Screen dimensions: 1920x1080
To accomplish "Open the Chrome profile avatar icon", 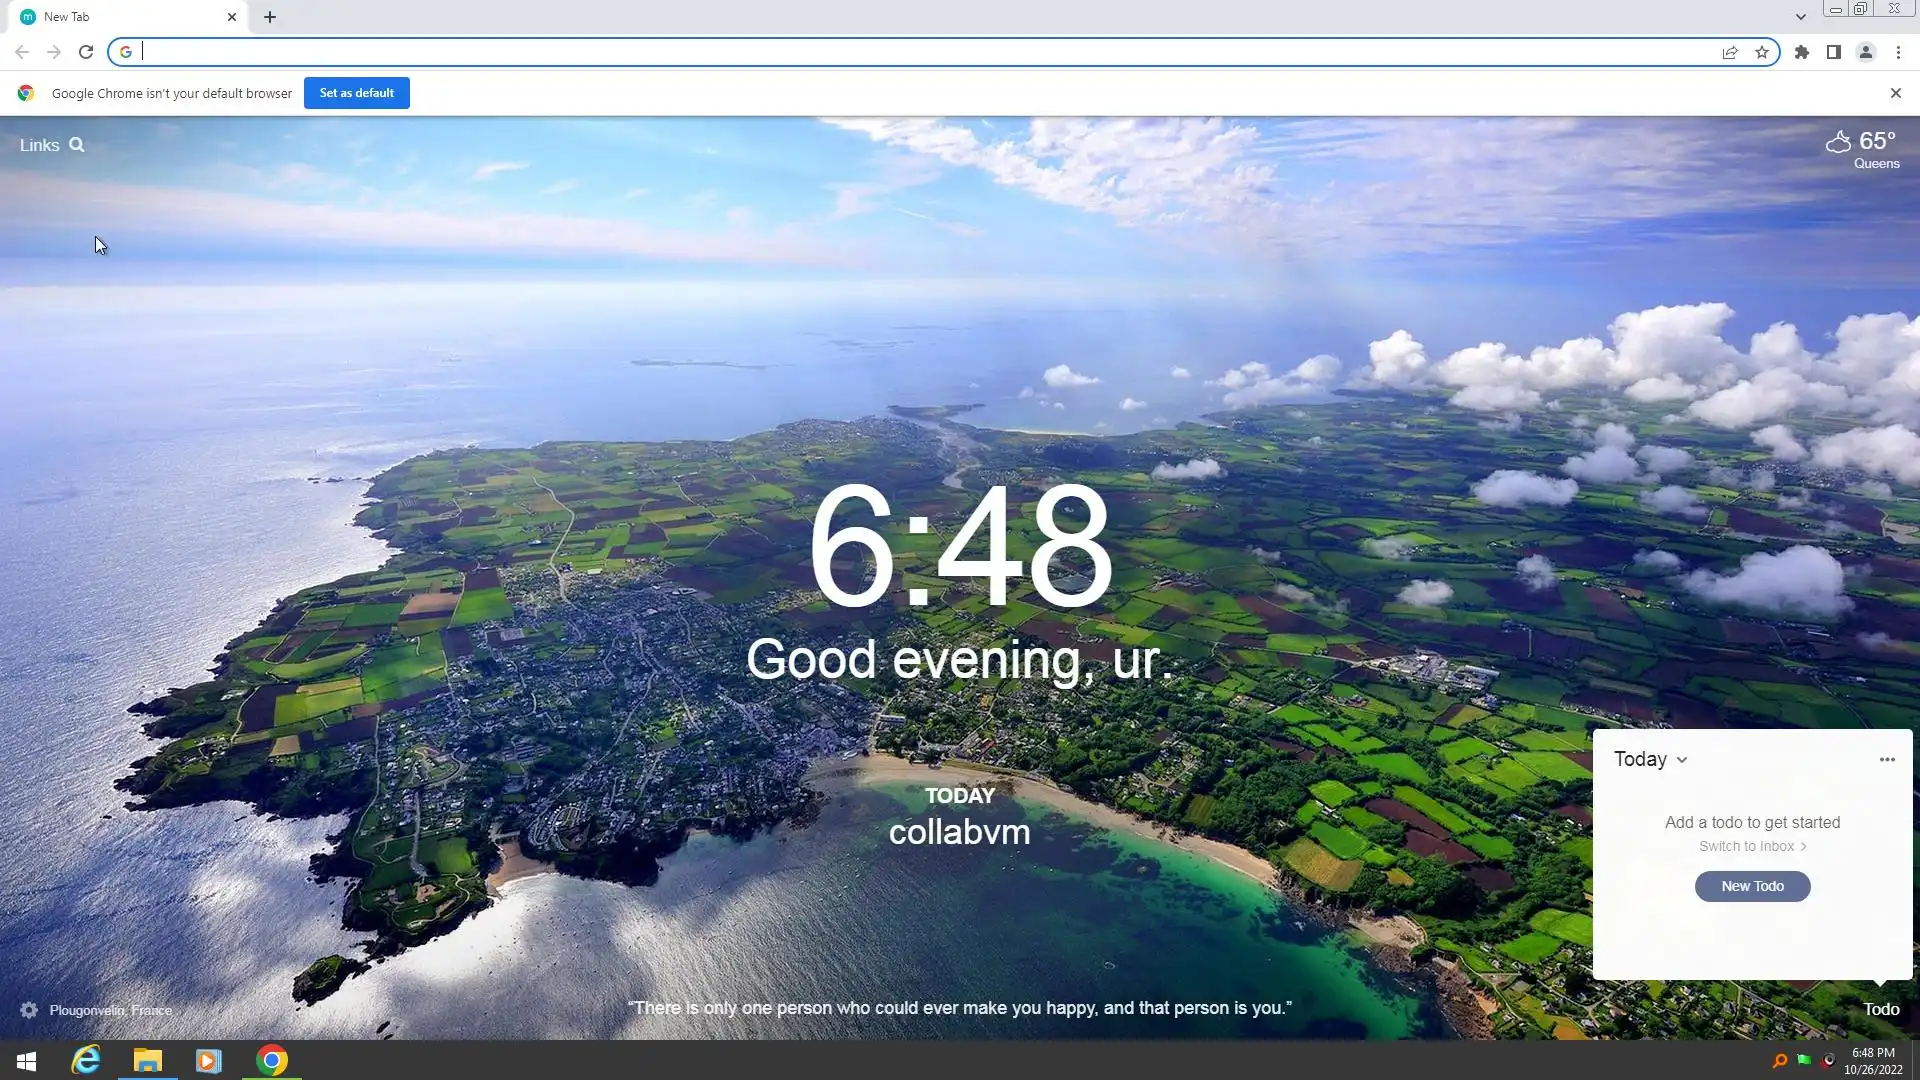I will (x=1866, y=52).
